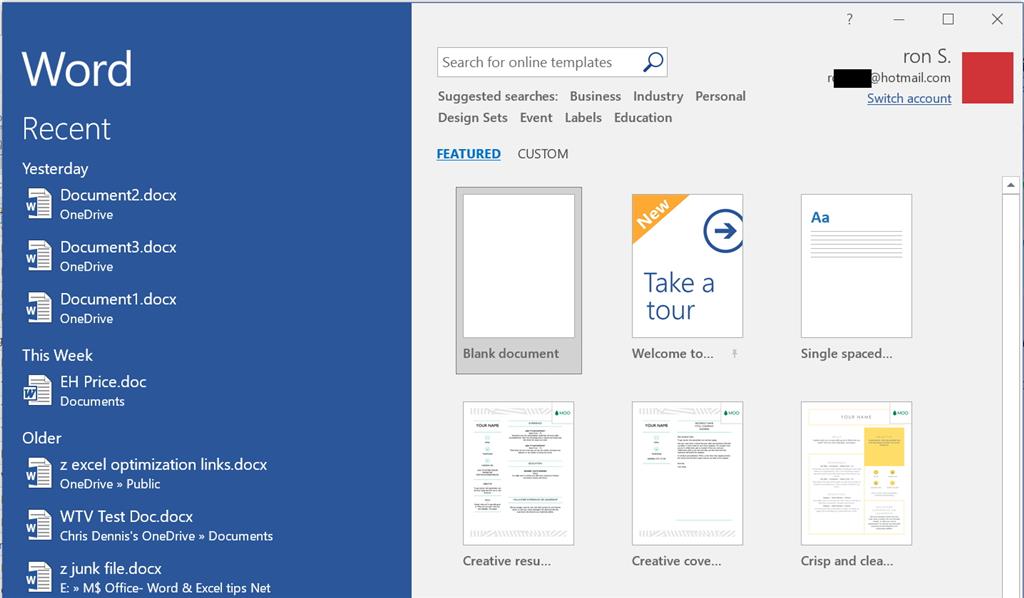Click the hotmail.com account email address
Screen dimensions: 1024x598
(x=889, y=78)
